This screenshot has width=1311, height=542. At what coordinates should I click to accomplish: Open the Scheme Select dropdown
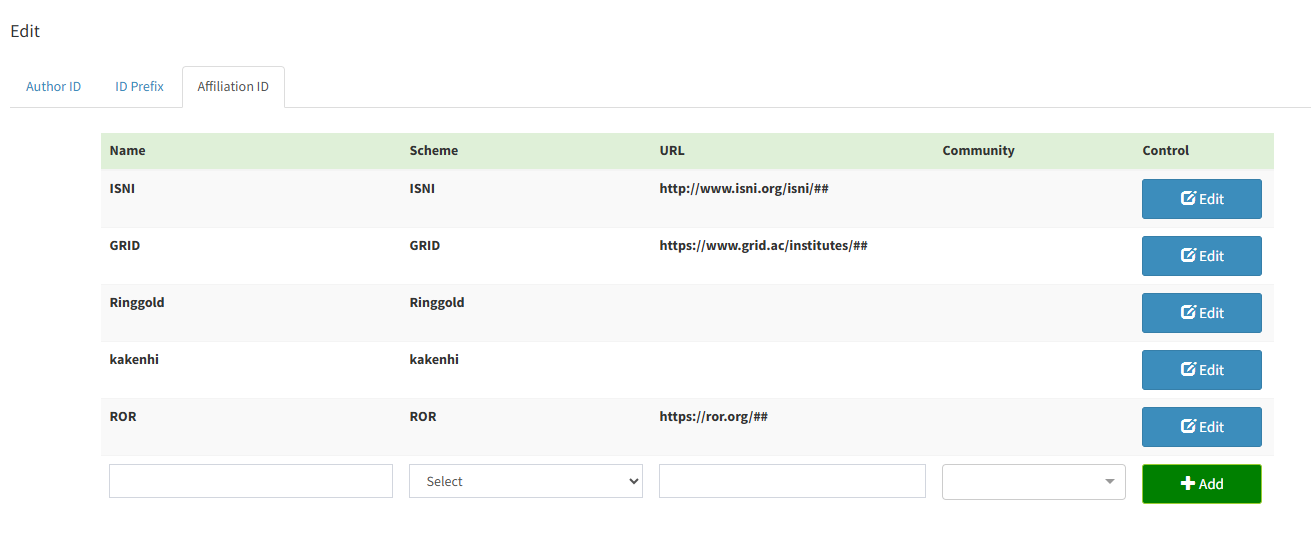pyautogui.click(x=525, y=481)
